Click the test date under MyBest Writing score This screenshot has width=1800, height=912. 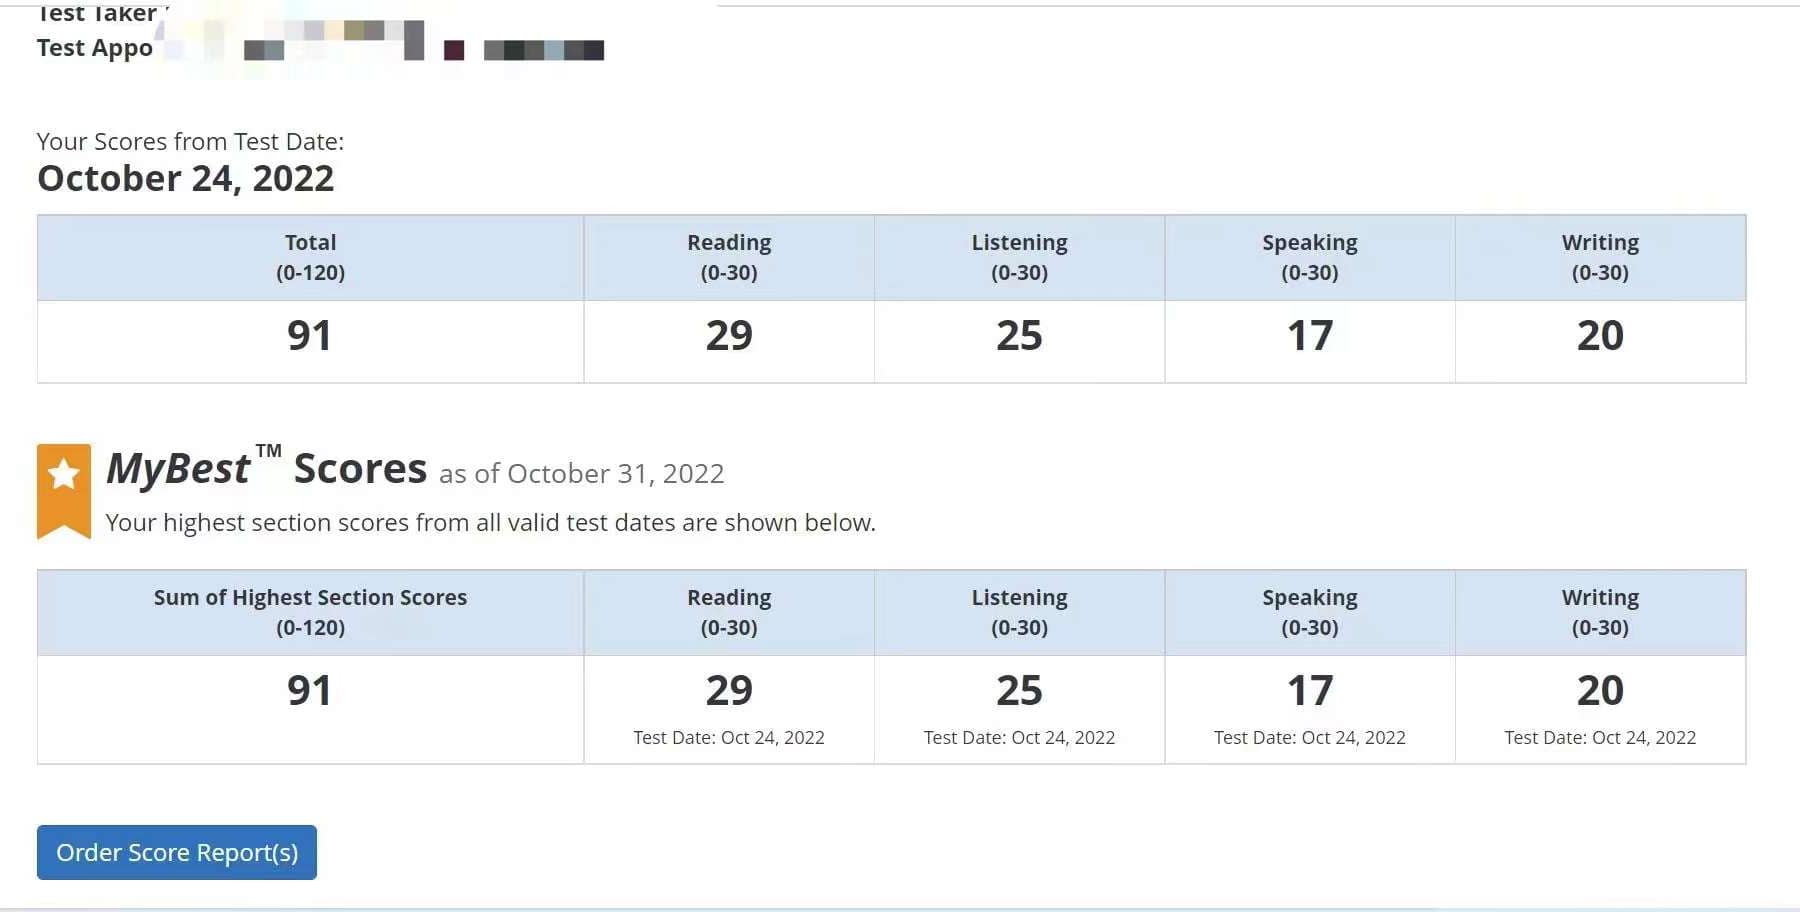pyautogui.click(x=1600, y=737)
